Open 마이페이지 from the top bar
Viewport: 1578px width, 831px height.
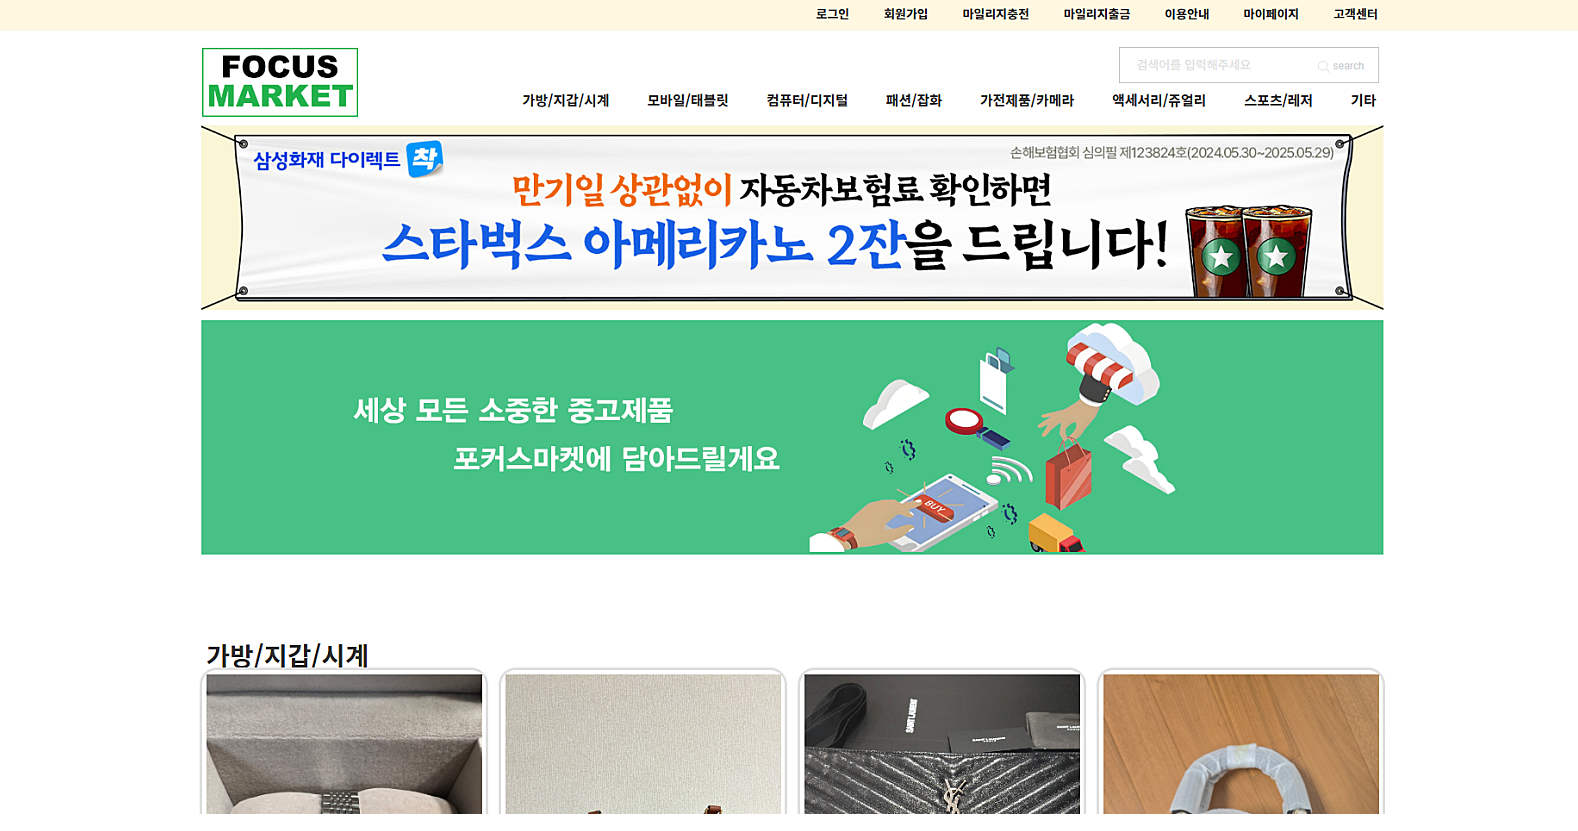pyautogui.click(x=1271, y=14)
